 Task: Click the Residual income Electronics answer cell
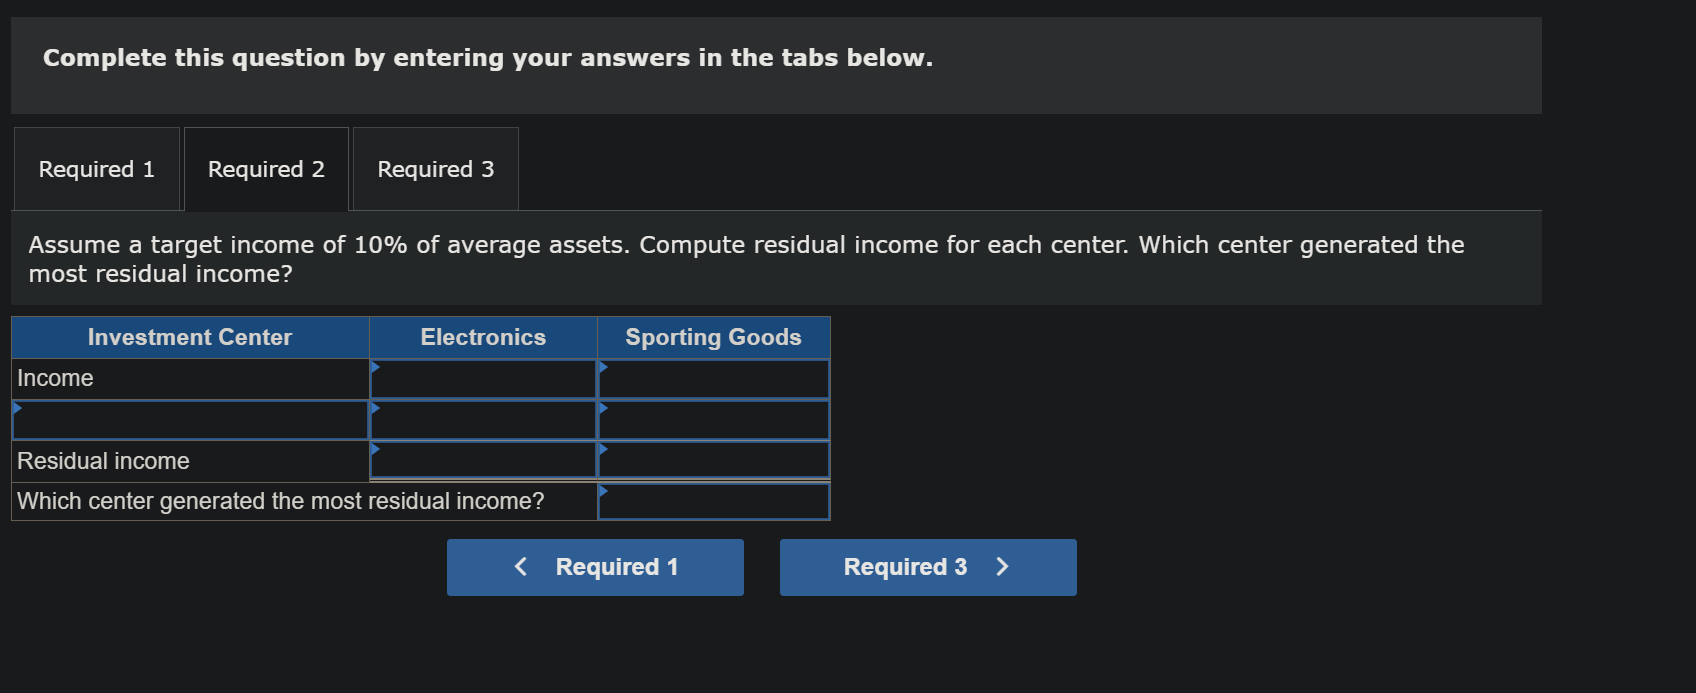coord(483,460)
